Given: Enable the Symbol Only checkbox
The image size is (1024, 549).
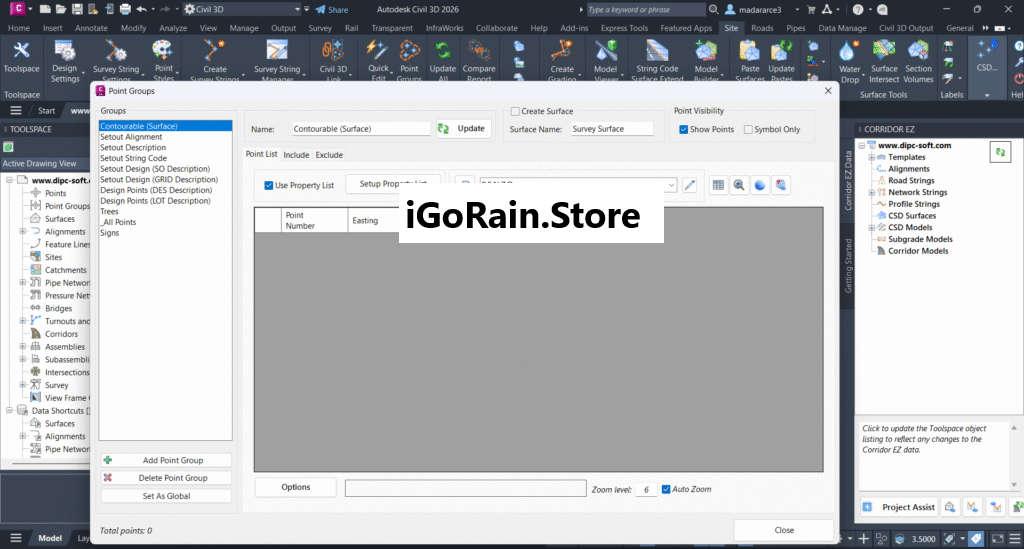Looking at the screenshot, I should click(748, 129).
